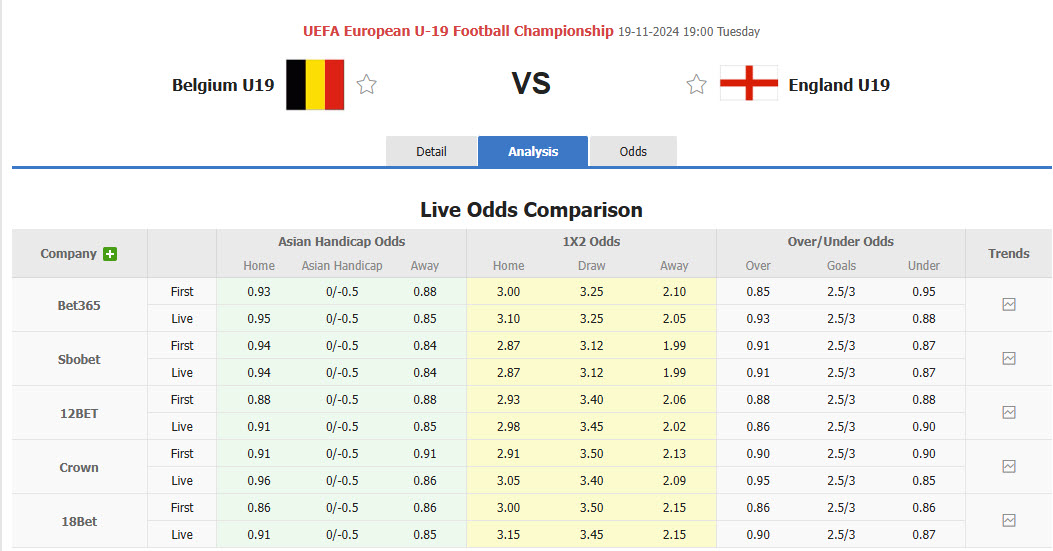Favorite Belgium U19 with the star icon
Viewport: 1053px width, 551px height.
[367, 85]
